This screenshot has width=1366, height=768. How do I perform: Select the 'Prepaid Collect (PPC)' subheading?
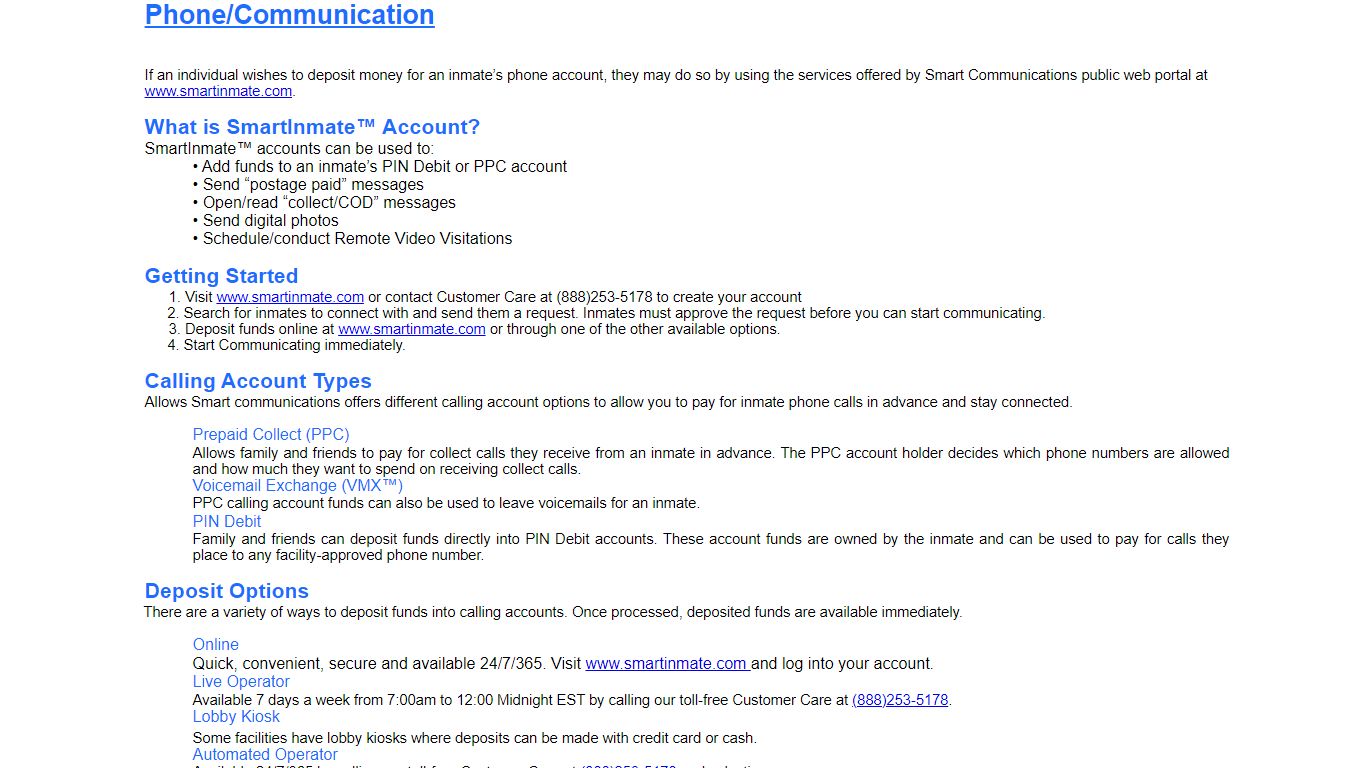click(x=271, y=434)
